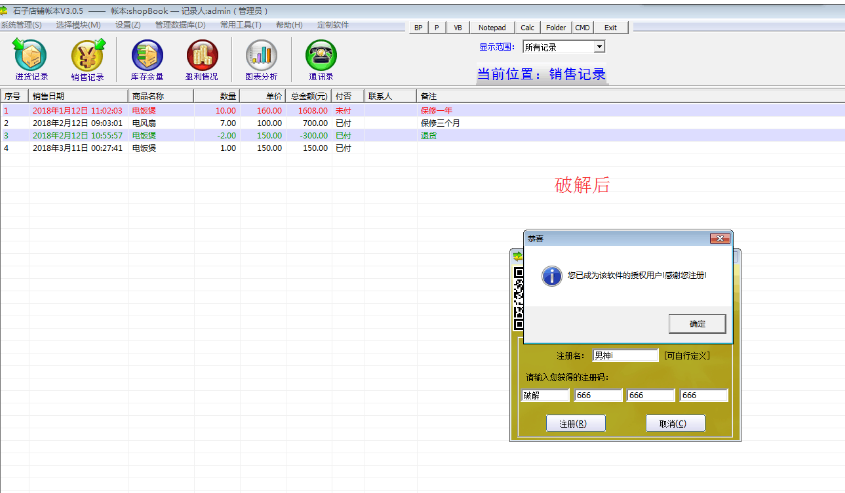Click the fourth registration code field
This screenshot has height=493, width=845.
(x=704, y=395)
